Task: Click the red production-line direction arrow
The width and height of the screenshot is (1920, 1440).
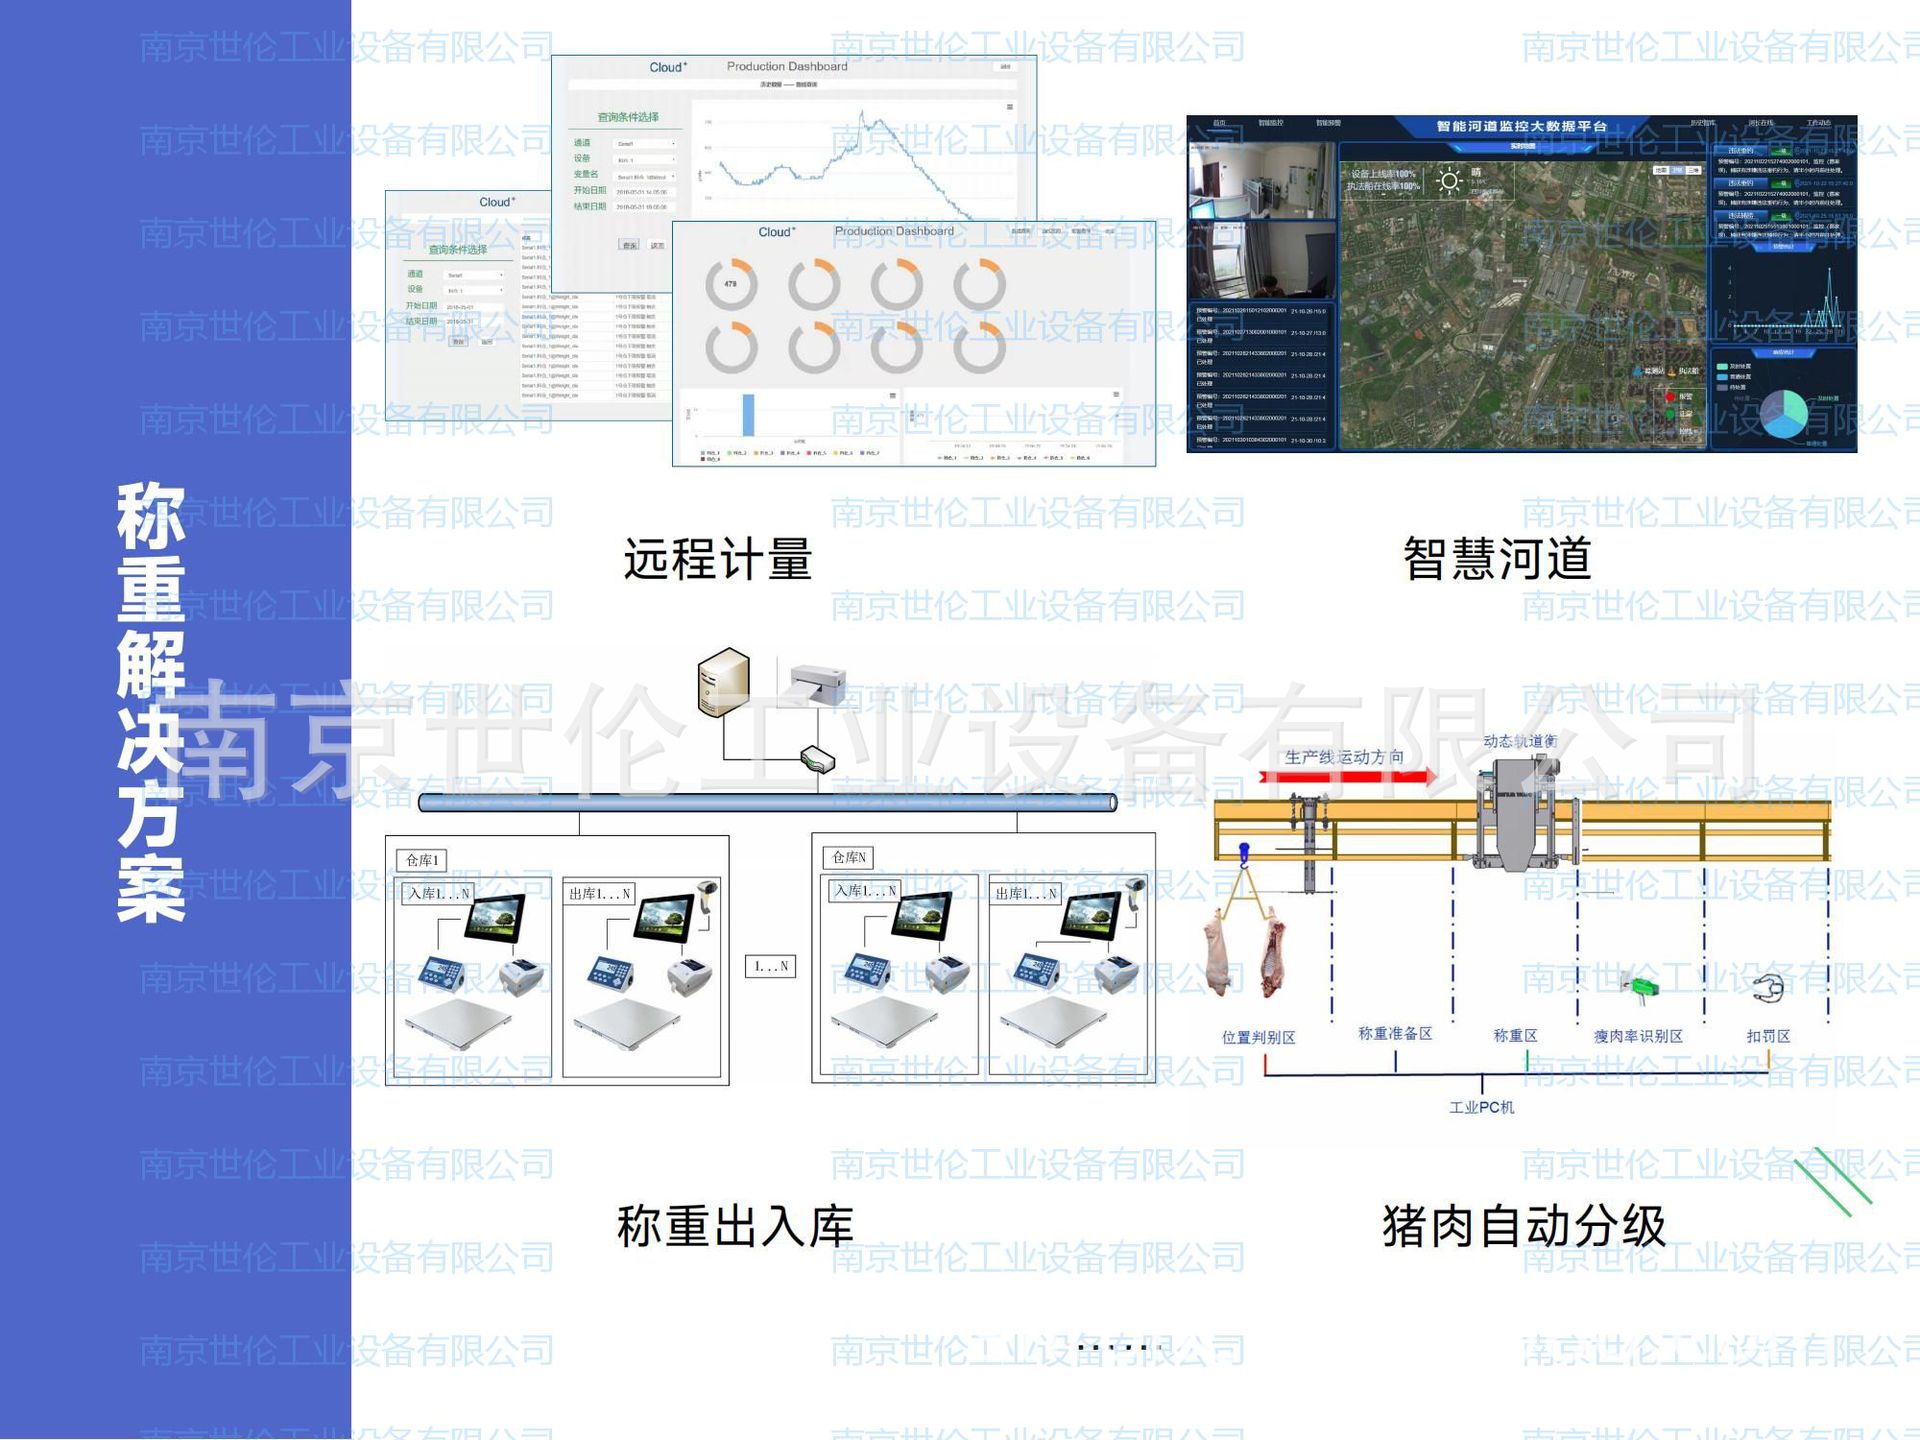Action: pos(1347,775)
